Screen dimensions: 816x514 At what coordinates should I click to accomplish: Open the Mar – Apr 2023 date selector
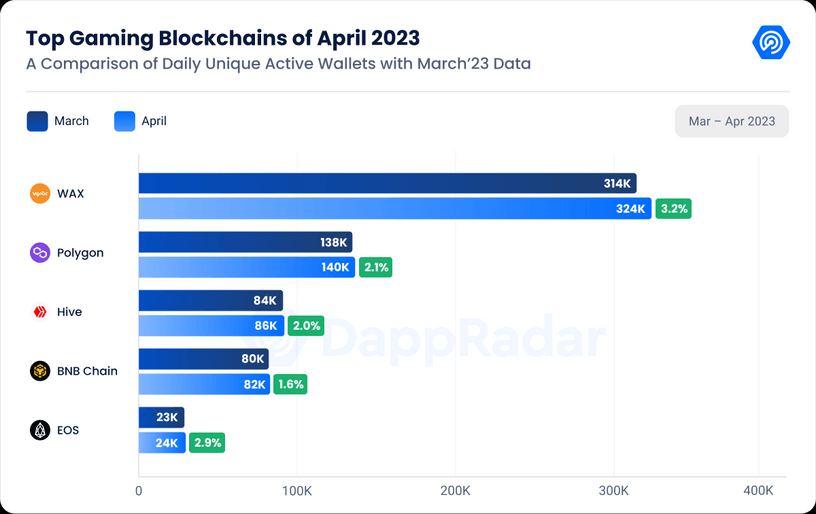click(732, 121)
